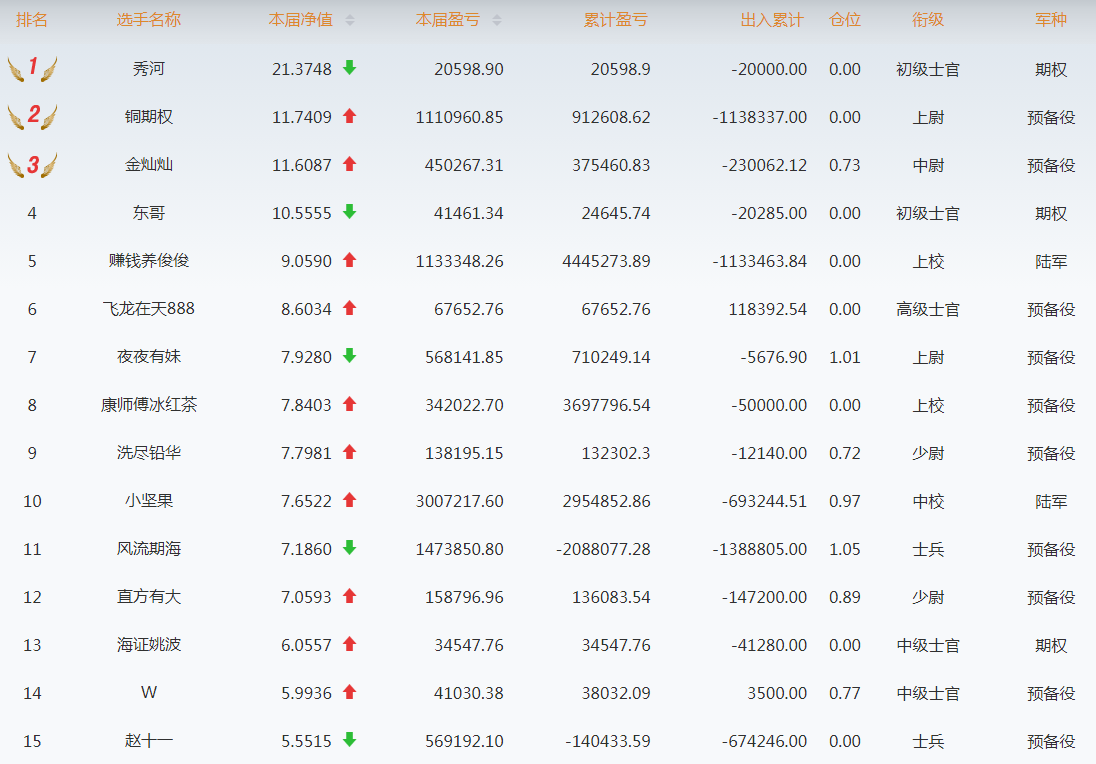Image resolution: width=1096 pixels, height=764 pixels.
Task: Click rank 1 laurel badge icon
Action: click(x=32, y=69)
